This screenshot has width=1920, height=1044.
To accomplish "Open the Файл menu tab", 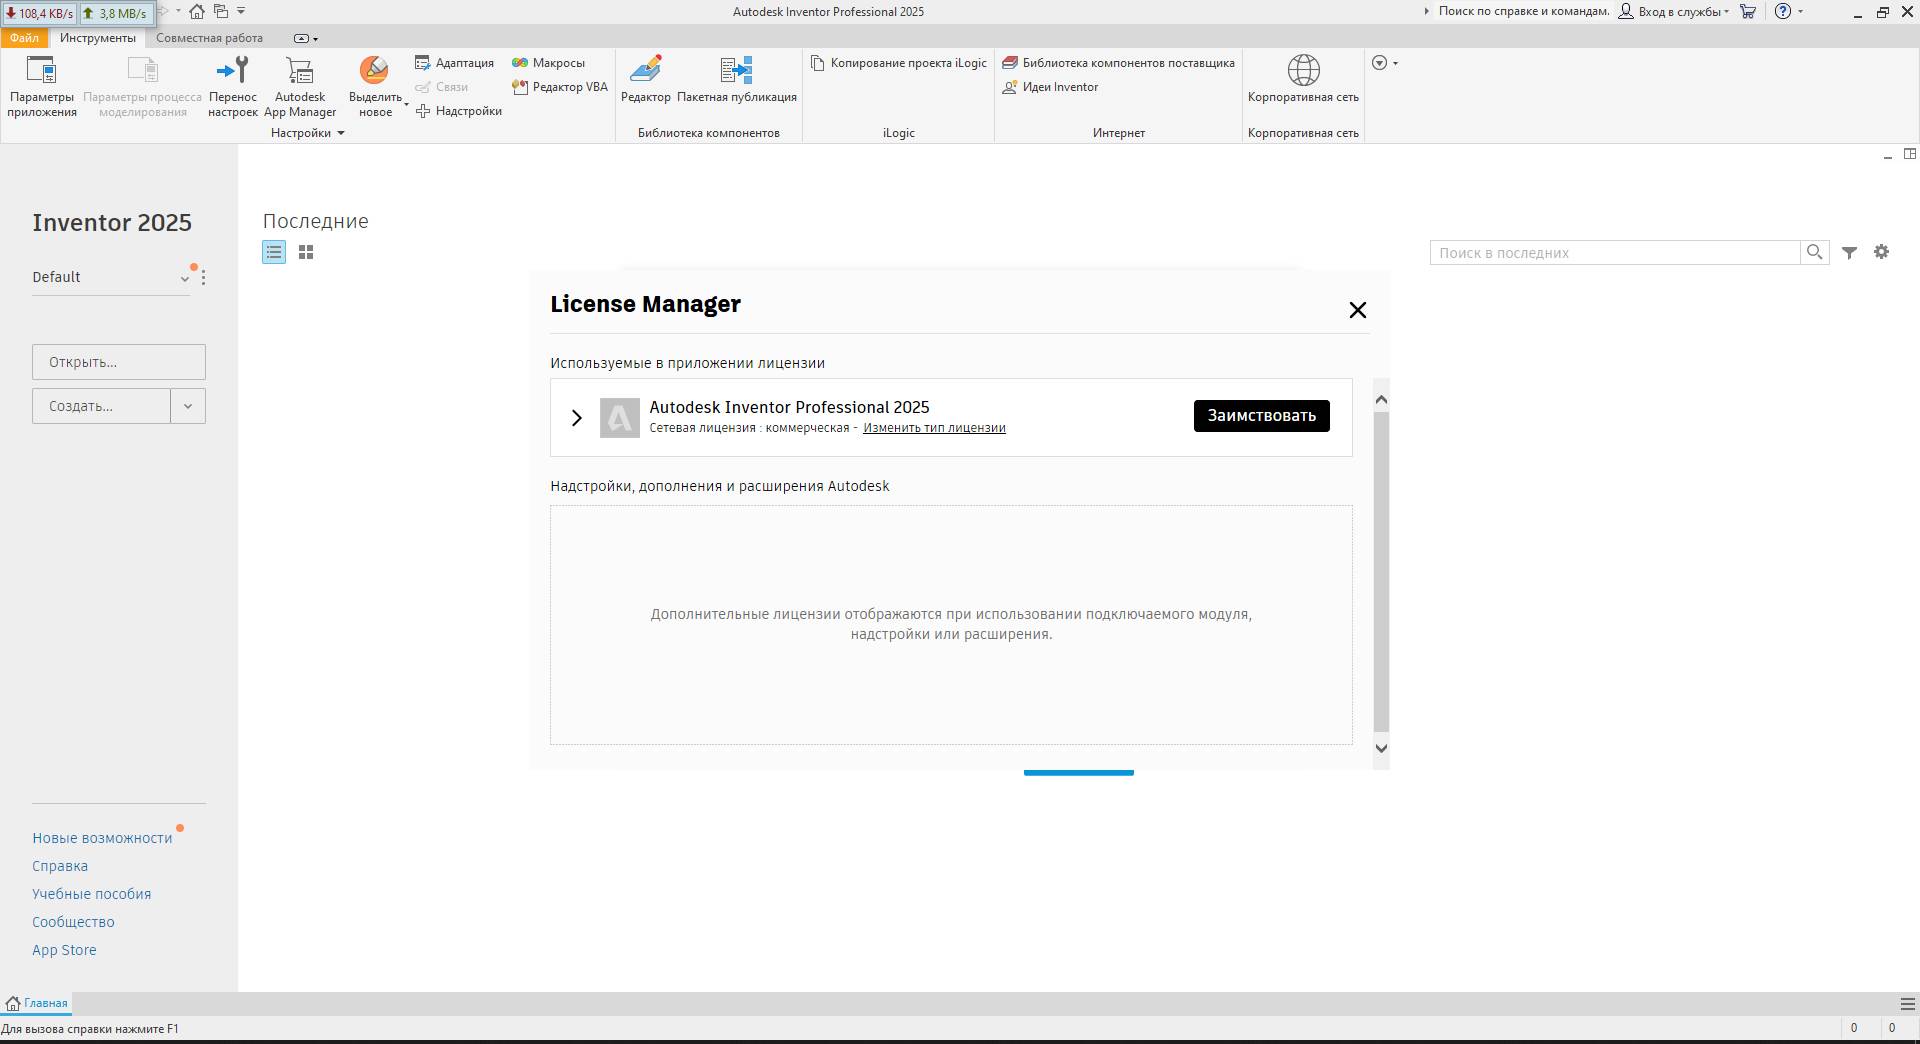I will coord(24,38).
